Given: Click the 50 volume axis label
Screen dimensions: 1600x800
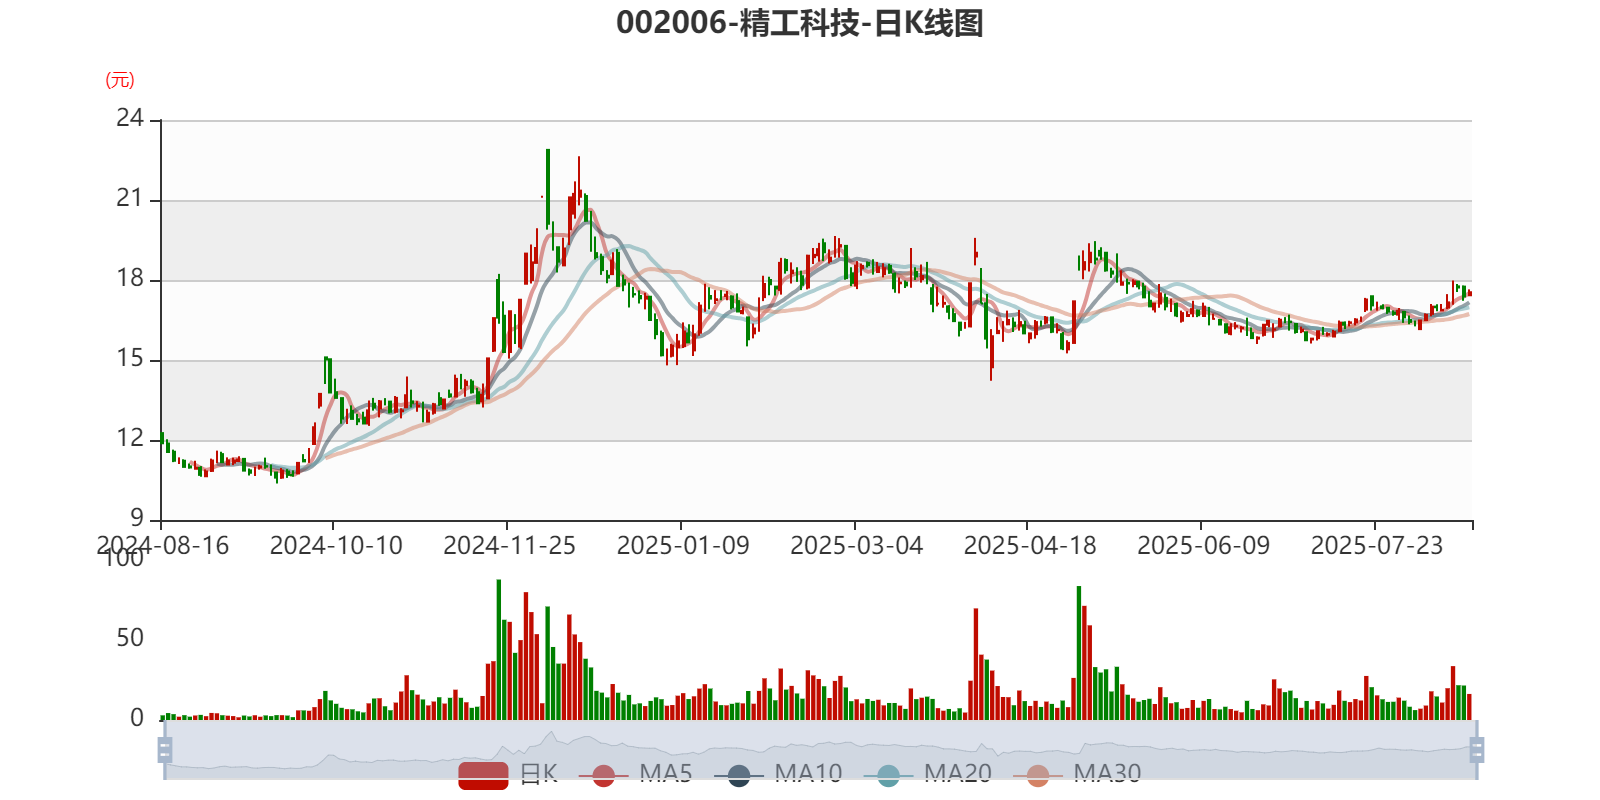Looking at the screenshot, I should (x=130, y=638).
